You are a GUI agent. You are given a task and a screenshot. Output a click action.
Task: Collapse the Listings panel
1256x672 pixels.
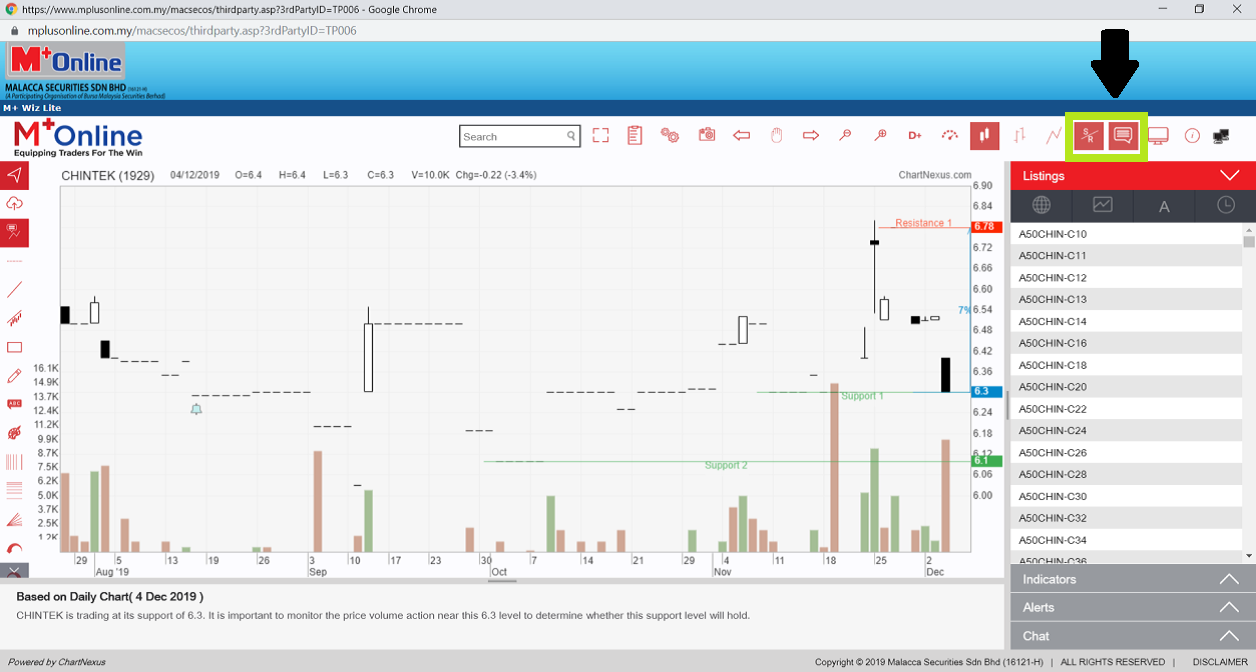coord(1229,176)
